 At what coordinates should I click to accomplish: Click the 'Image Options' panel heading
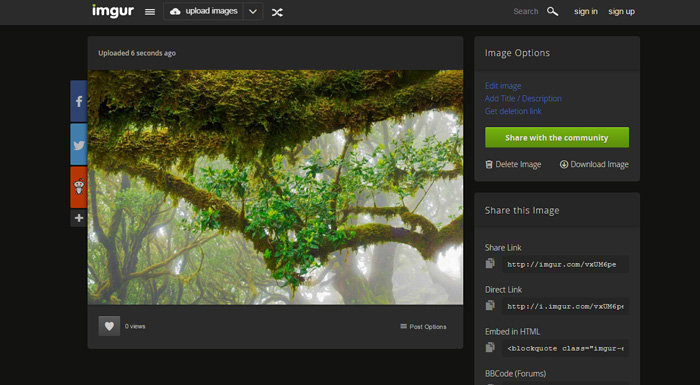point(517,53)
